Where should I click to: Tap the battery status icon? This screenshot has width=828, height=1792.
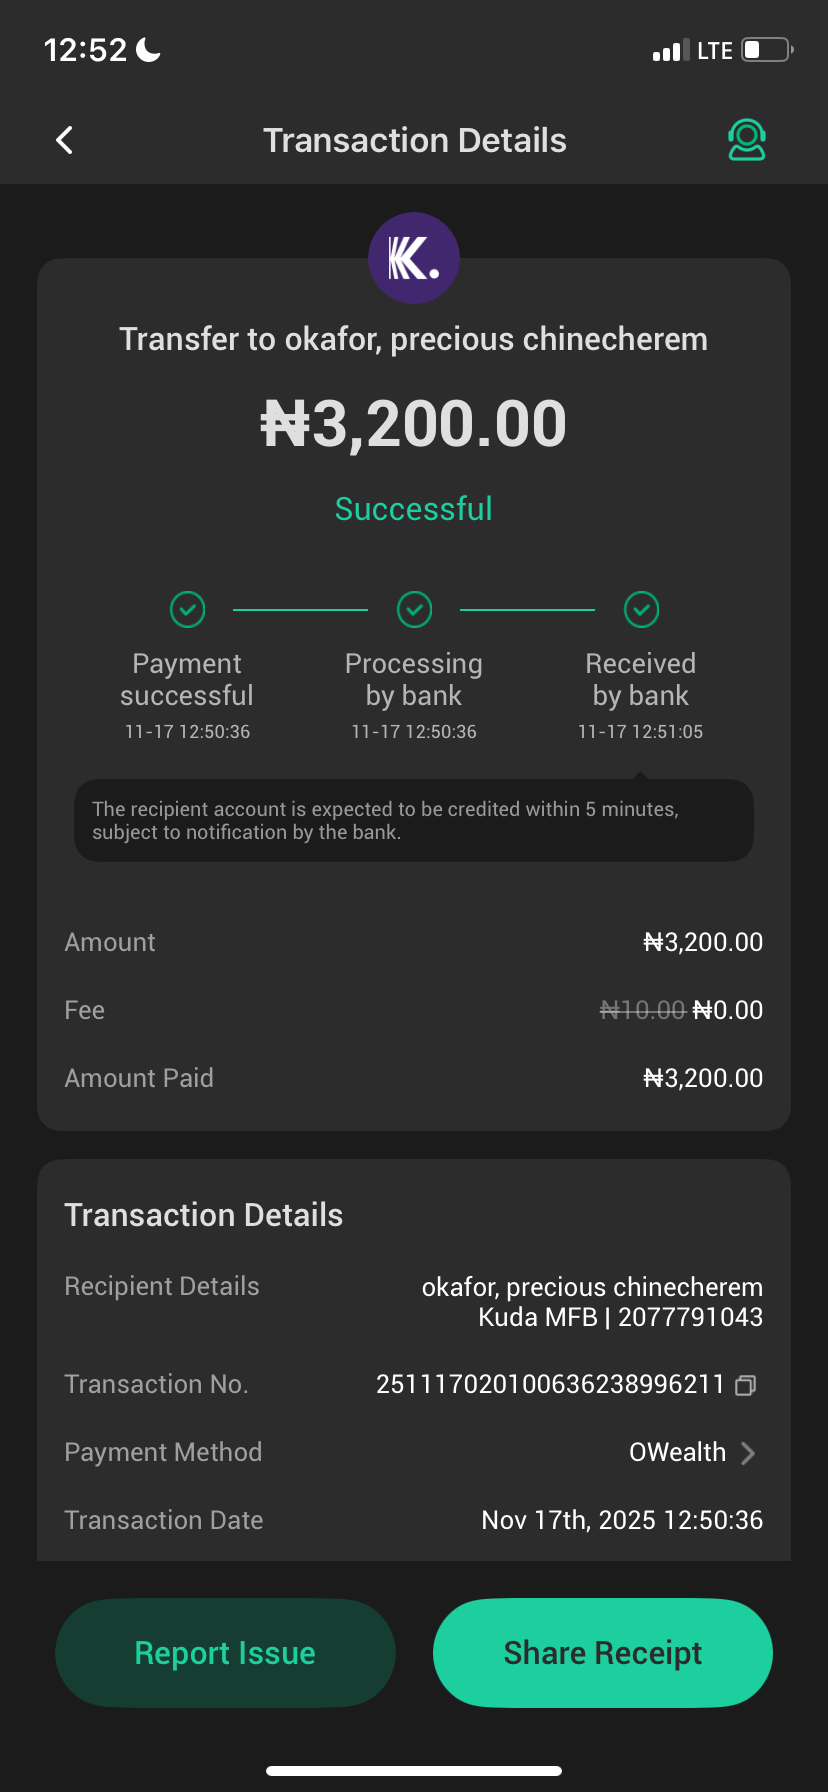(766, 50)
